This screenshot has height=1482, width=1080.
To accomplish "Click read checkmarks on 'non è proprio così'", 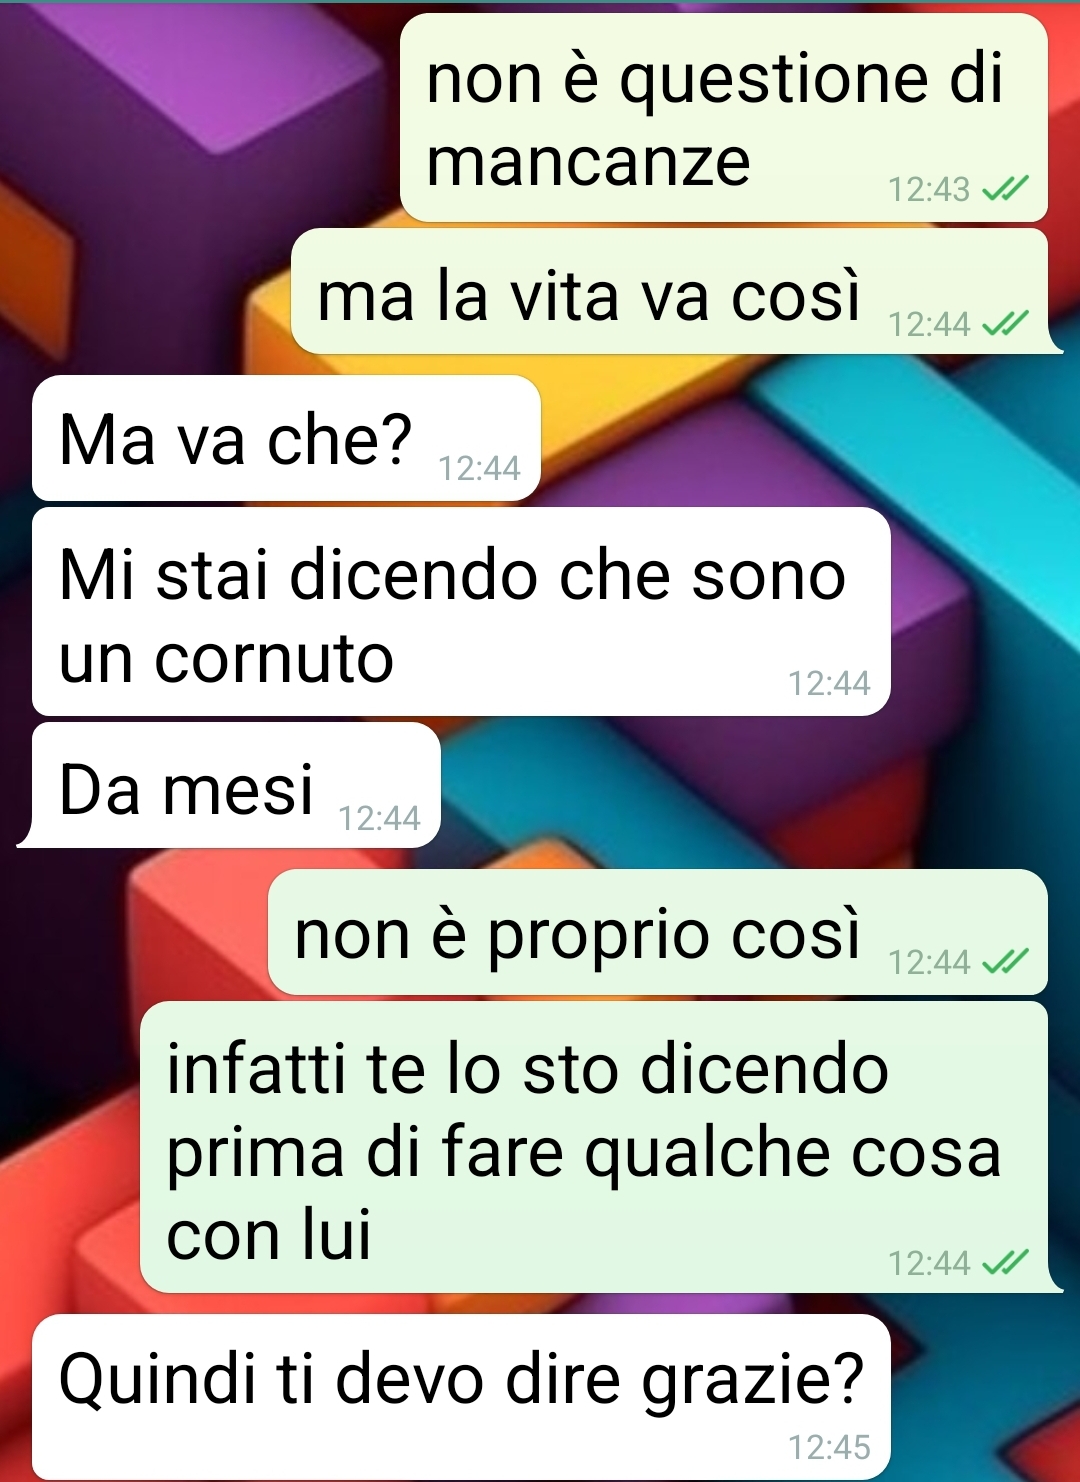I will pos(1005,961).
